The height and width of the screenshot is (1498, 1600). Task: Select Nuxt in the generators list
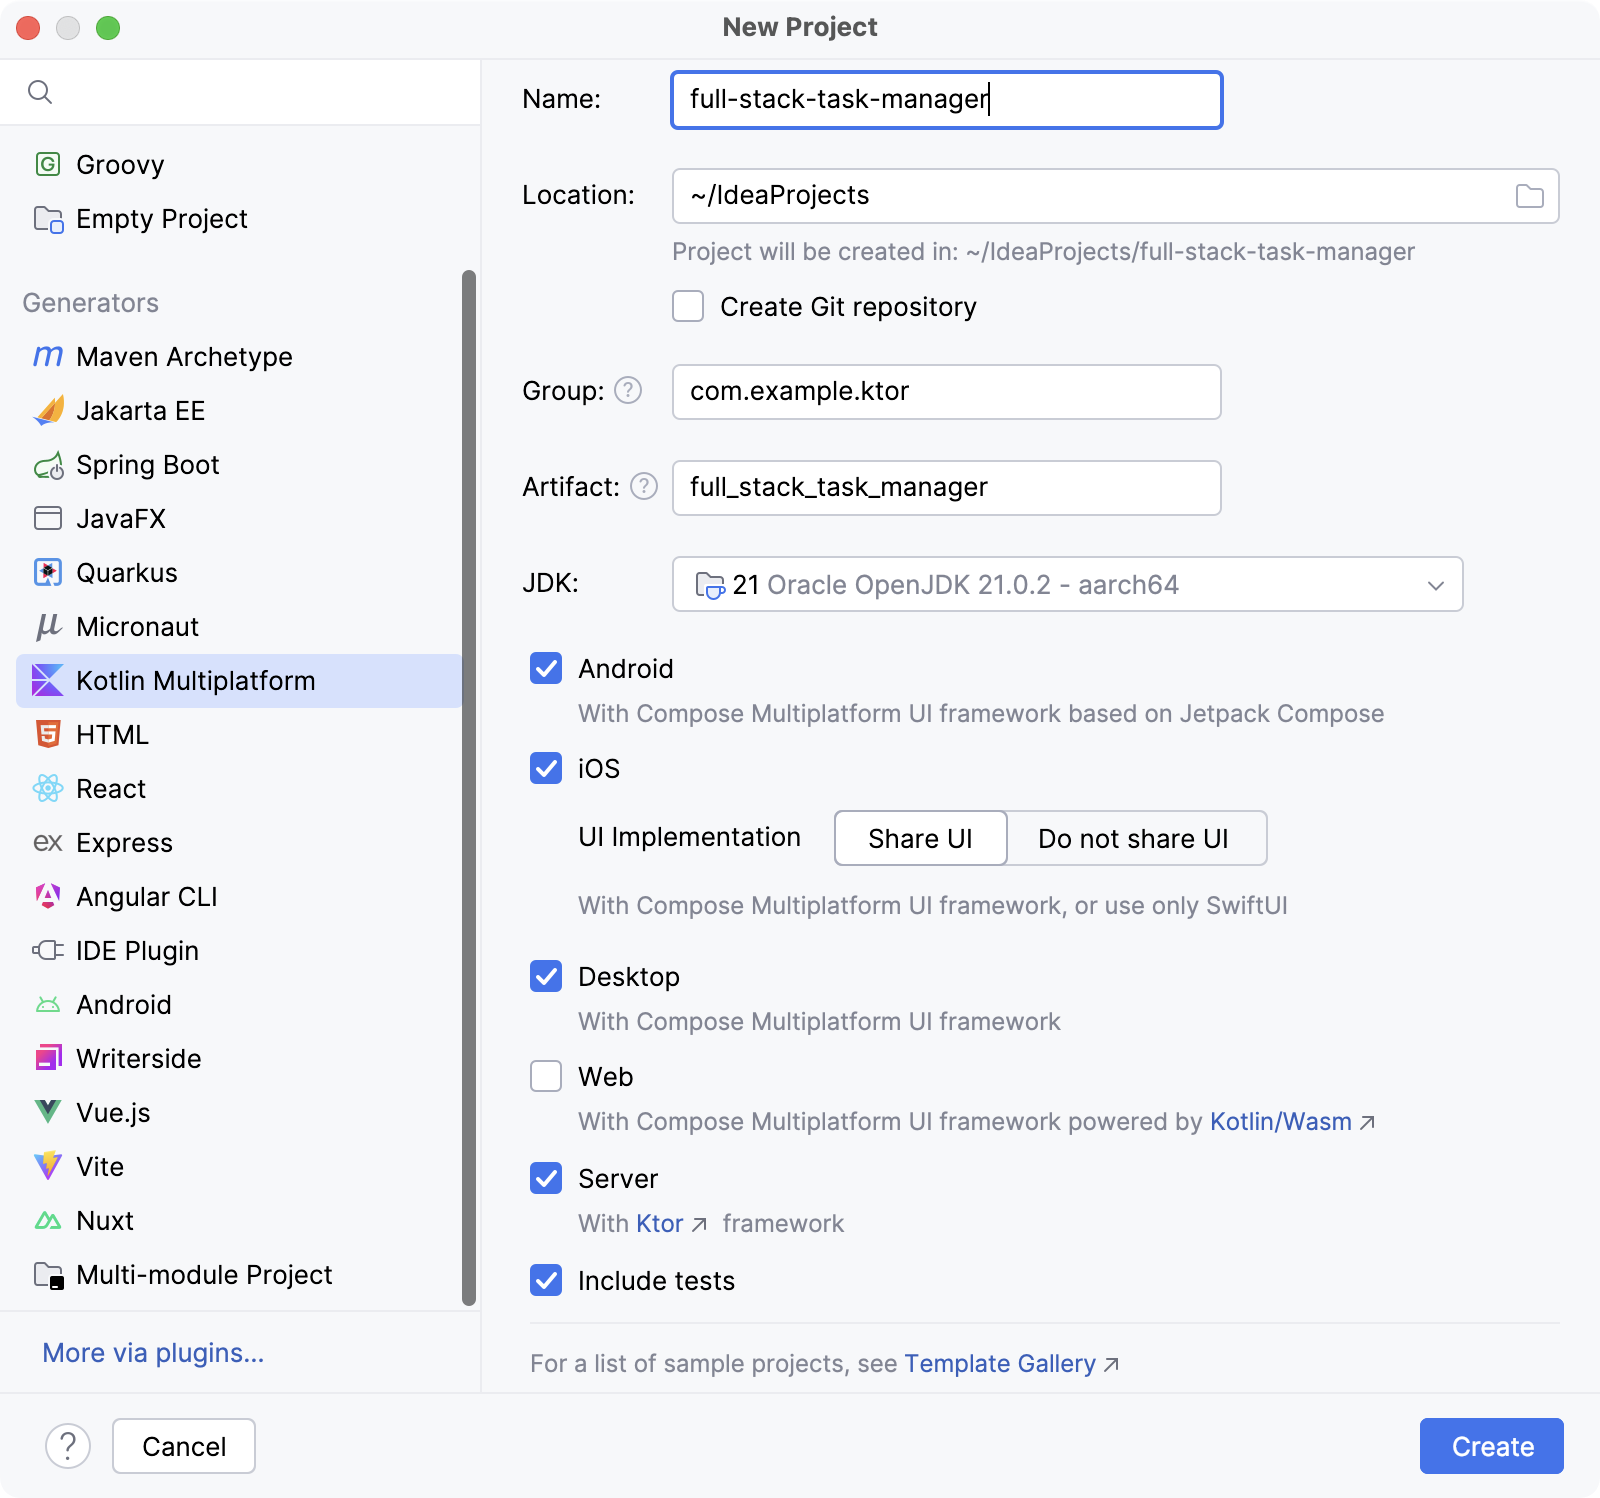239,1221
